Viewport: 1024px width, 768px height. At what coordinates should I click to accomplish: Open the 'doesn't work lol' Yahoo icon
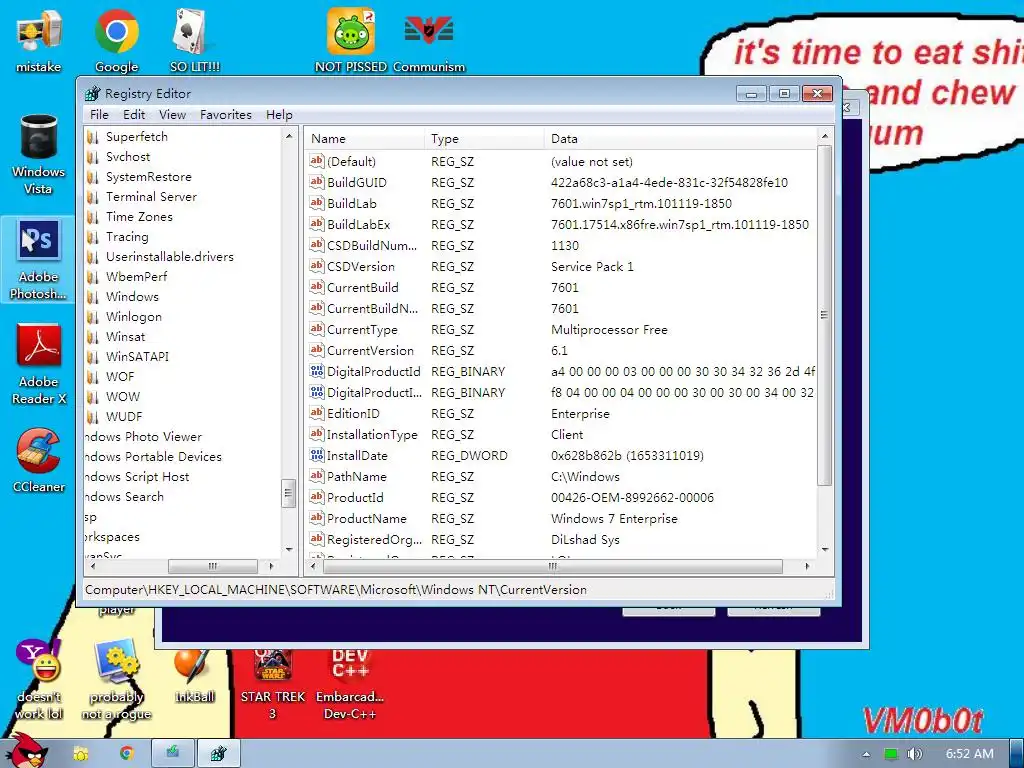click(39, 680)
